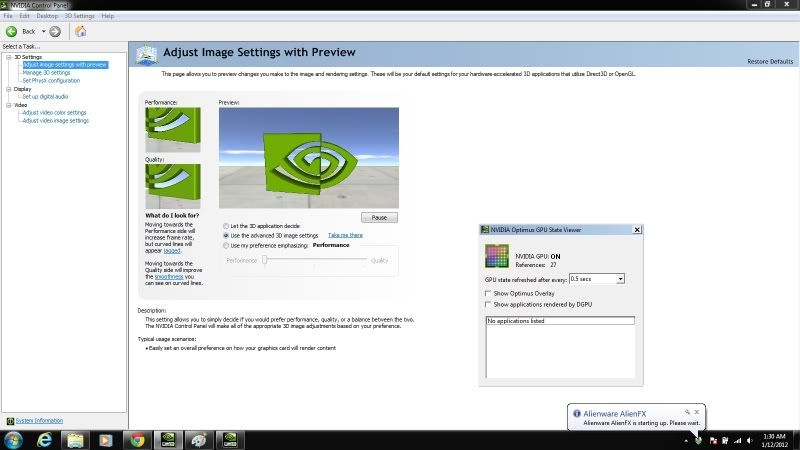Click the Performance preview thumbnail
800x450 pixels.
tap(172, 129)
